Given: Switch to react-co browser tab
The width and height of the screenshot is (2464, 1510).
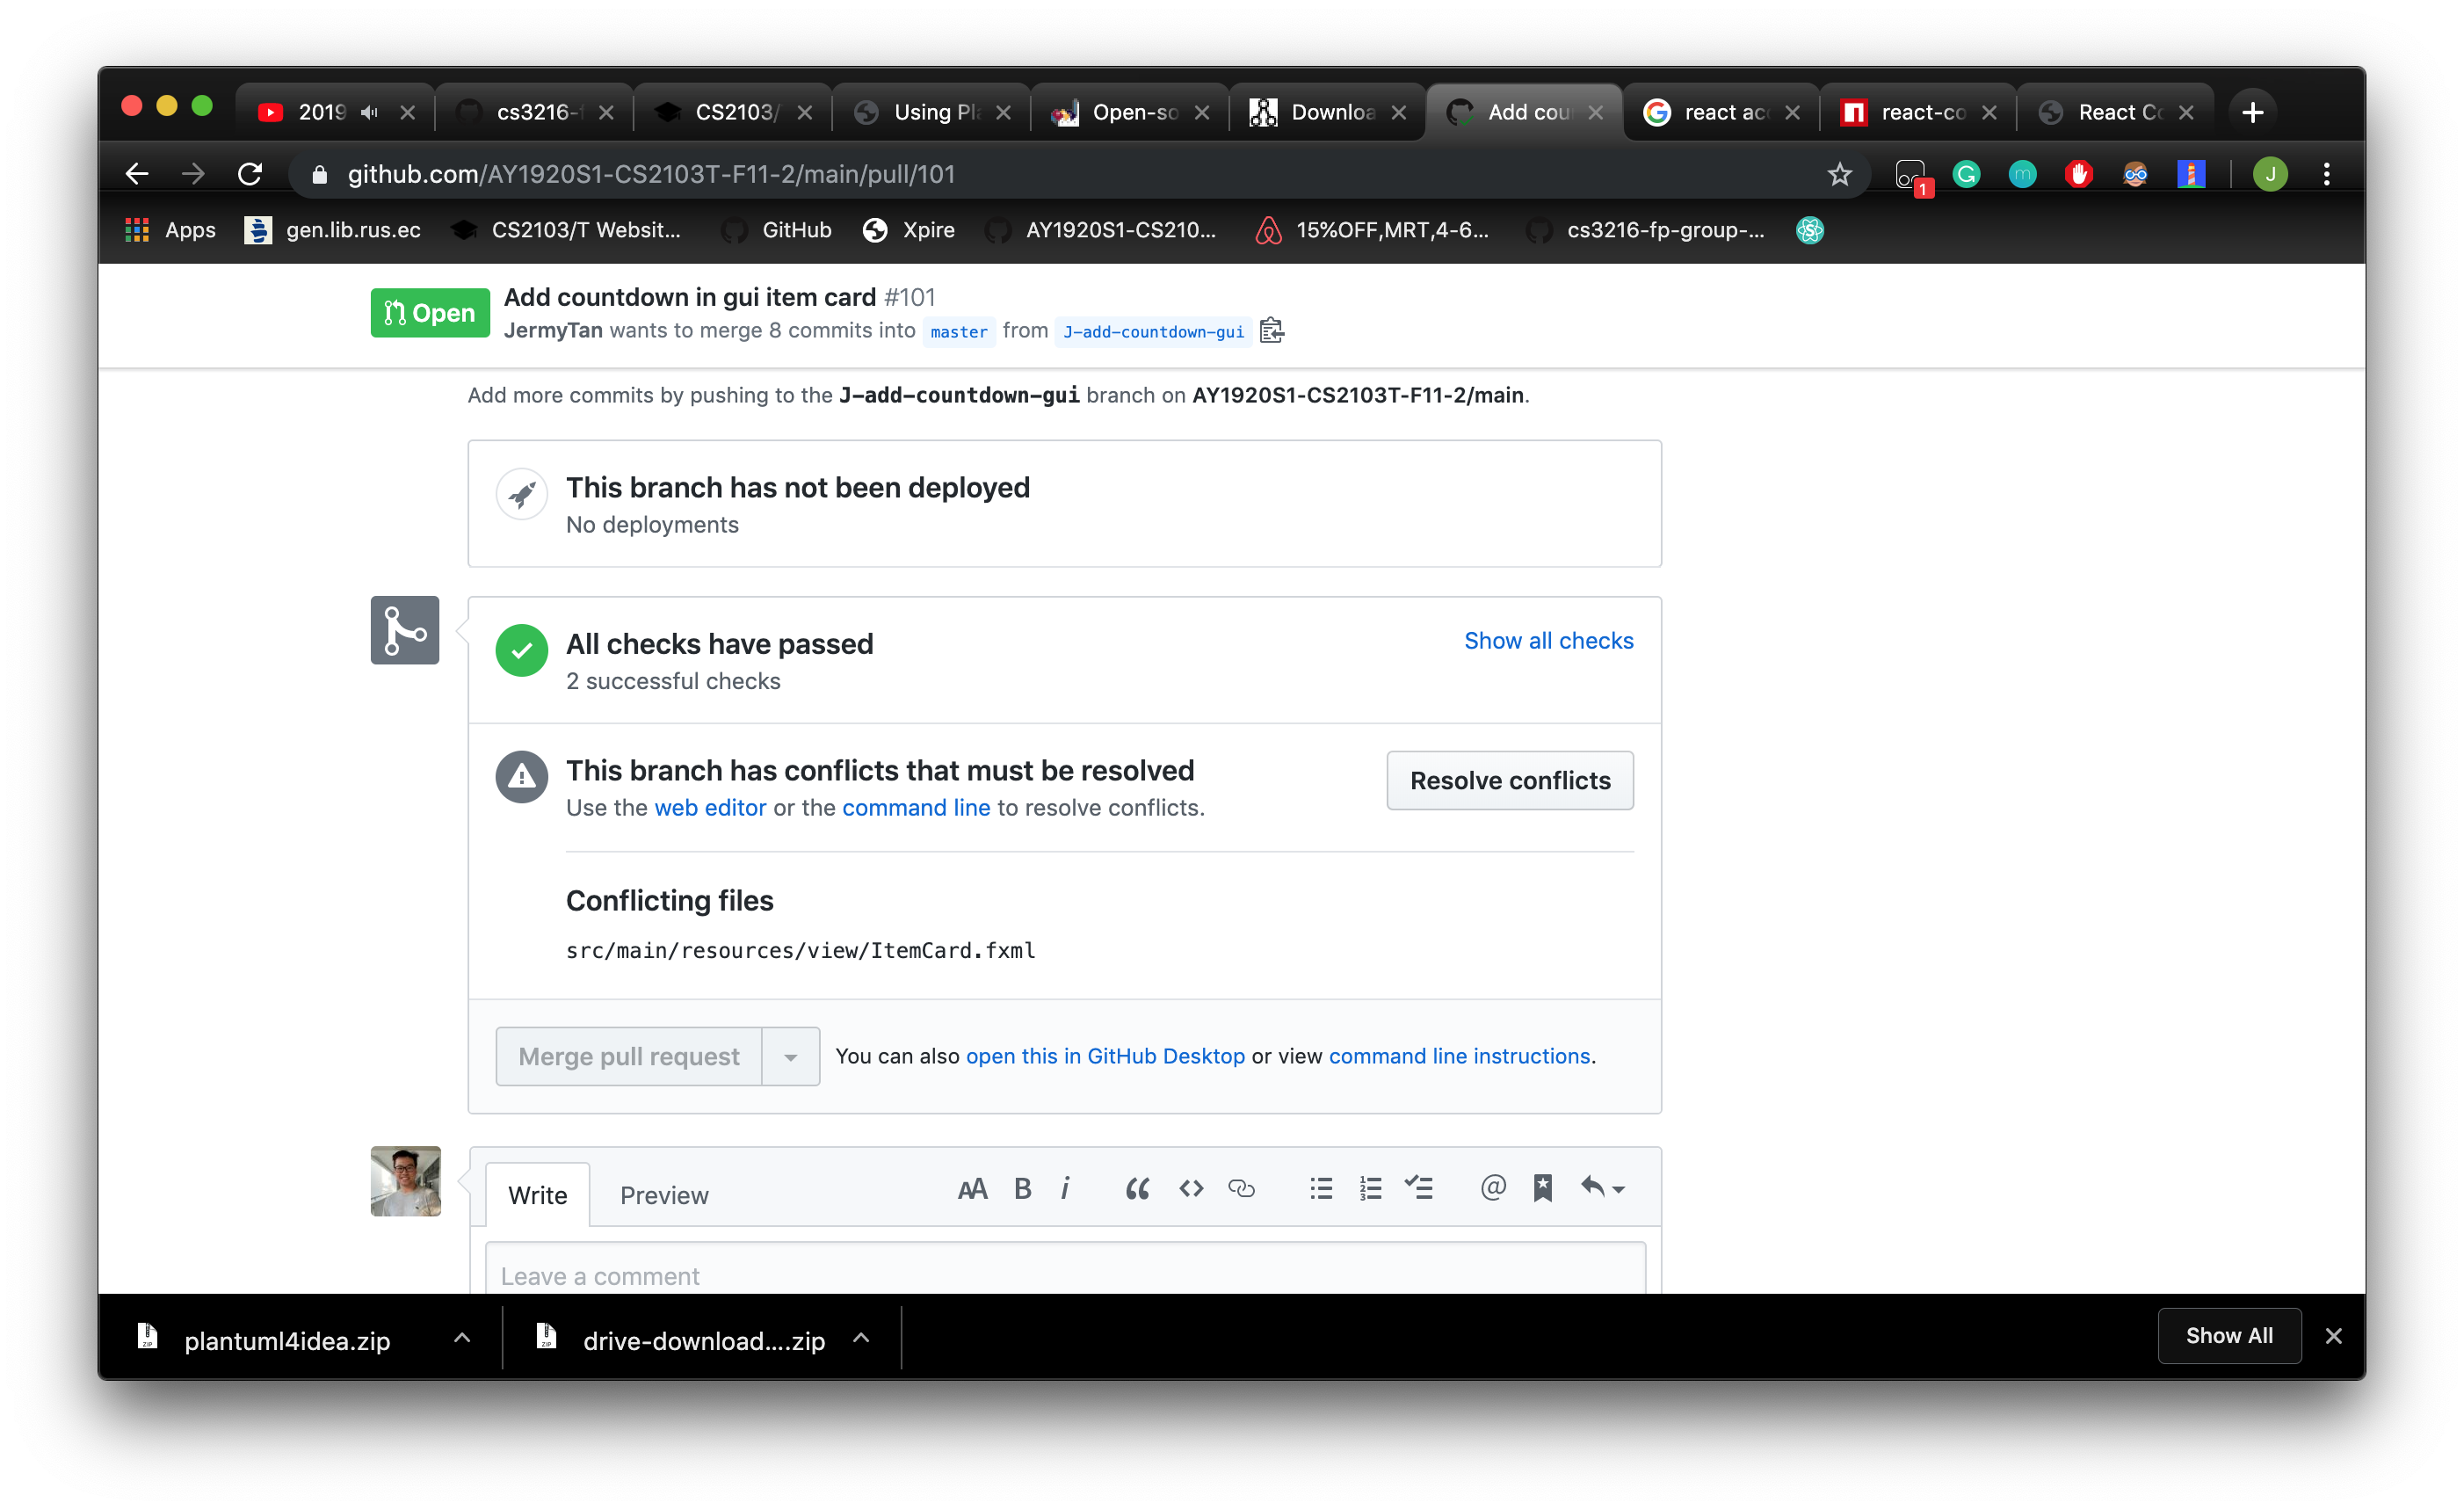Looking at the screenshot, I should point(1912,112).
